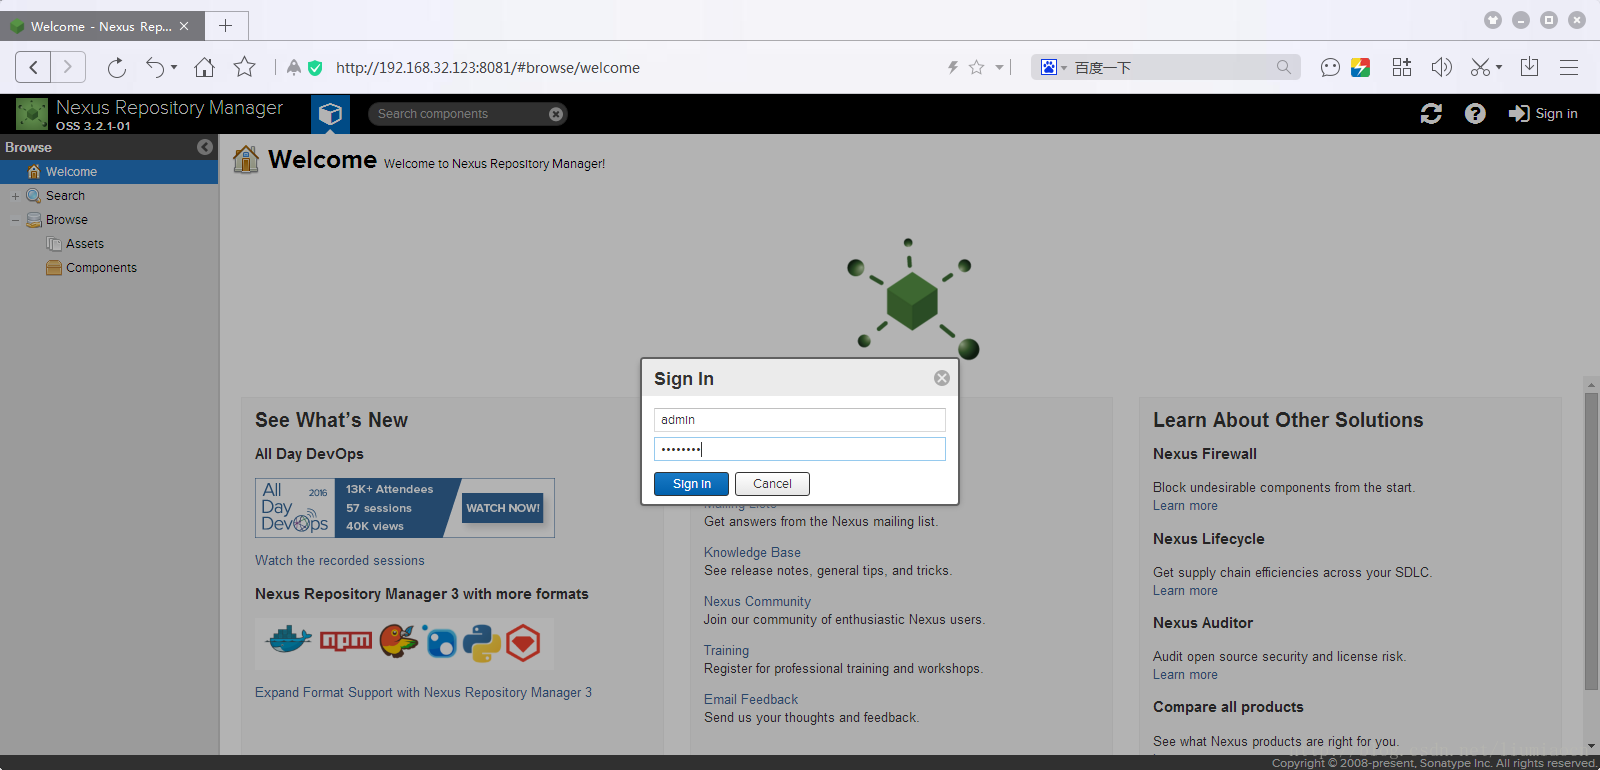Bookmark page with toolbar star icon
Image resolution: width=1600 pixels, height=770 pixels.
pyautogui.click(x=244, y=67)
